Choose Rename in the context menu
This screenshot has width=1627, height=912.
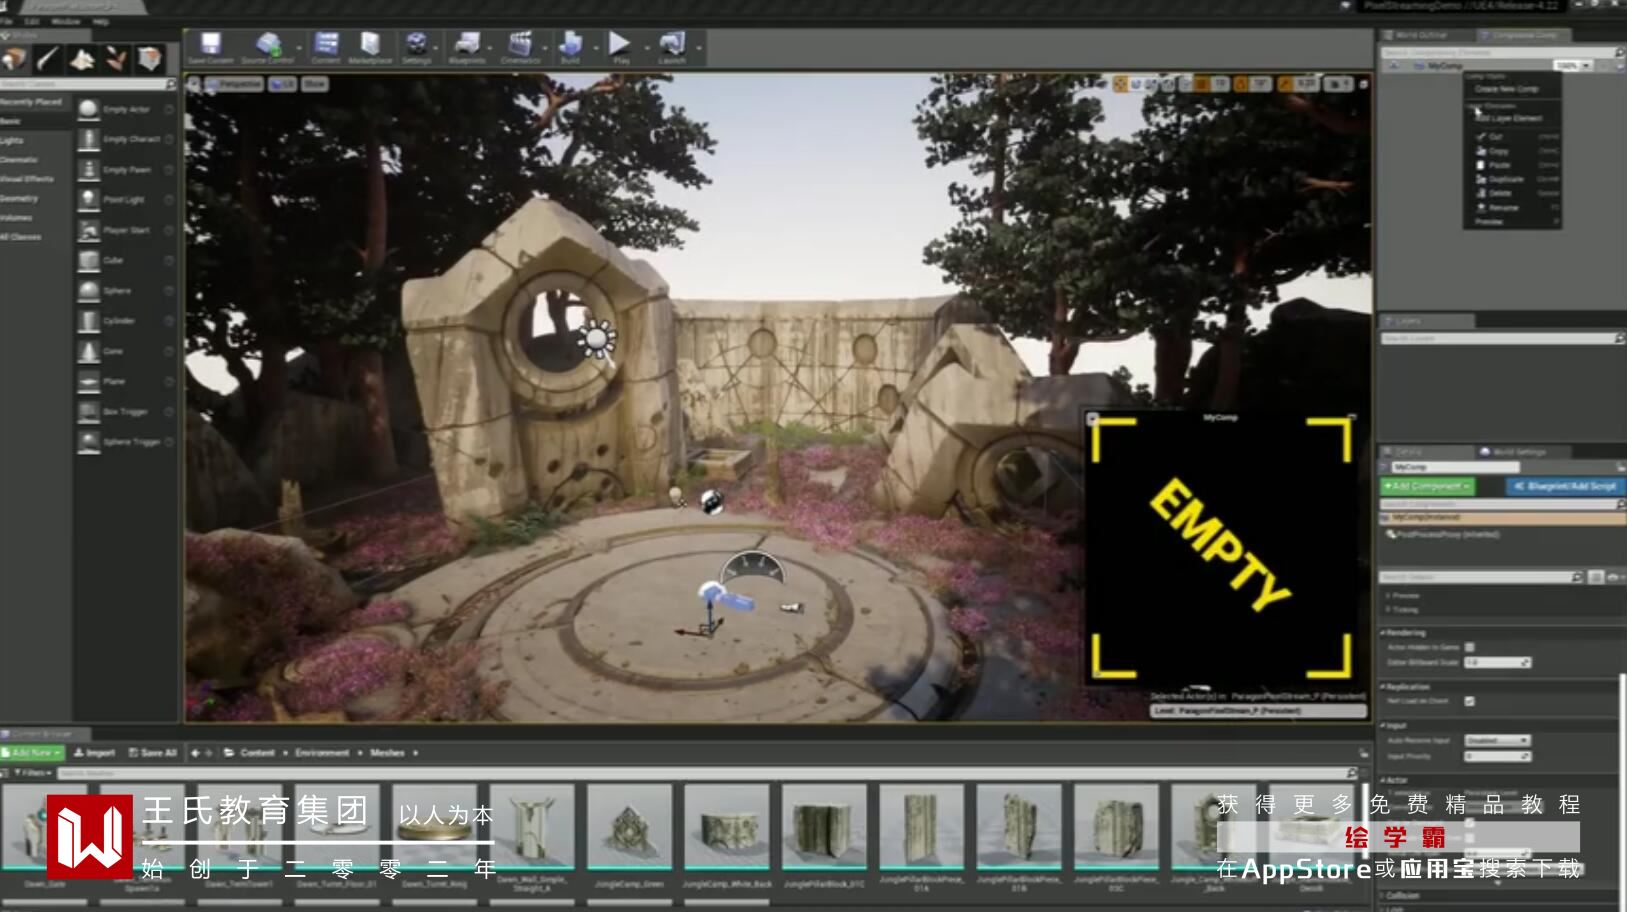point(1503,208)
